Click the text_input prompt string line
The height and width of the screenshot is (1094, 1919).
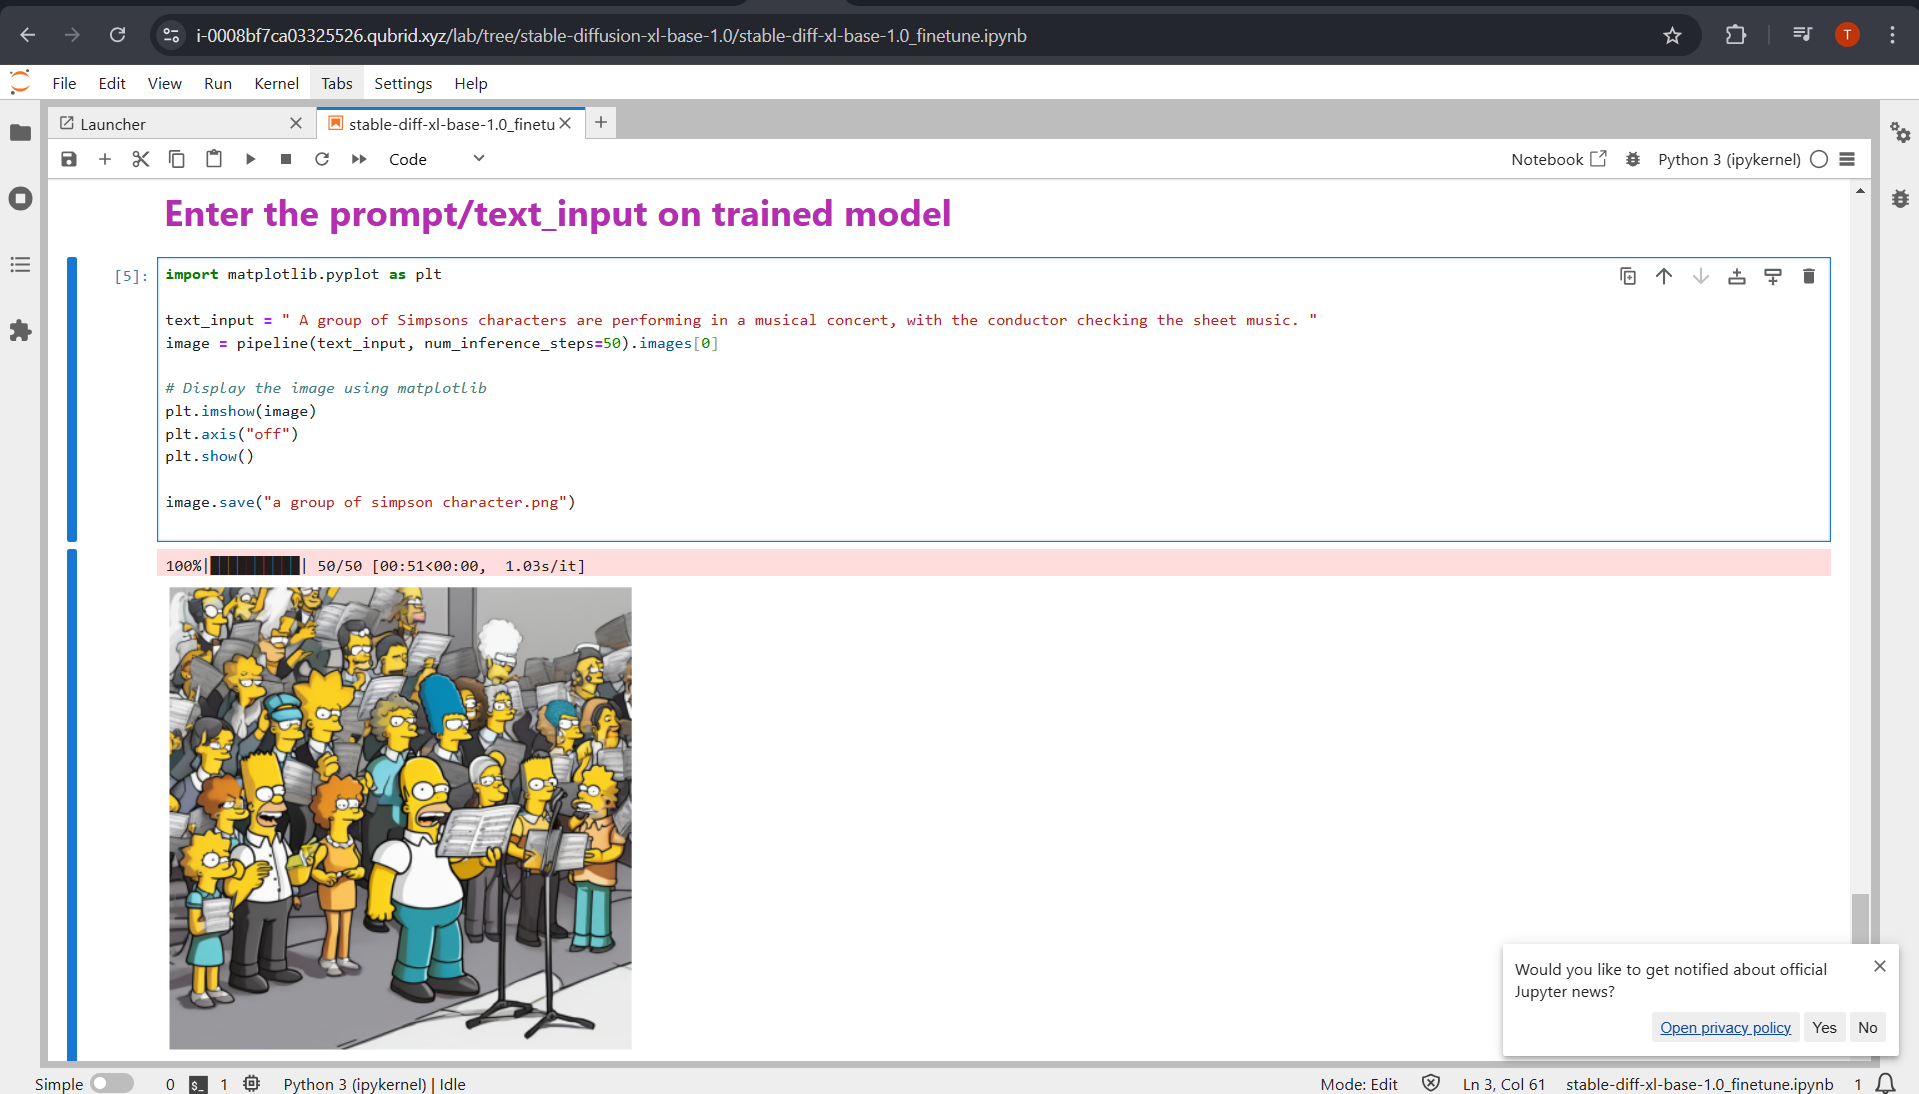coord(741,320)
